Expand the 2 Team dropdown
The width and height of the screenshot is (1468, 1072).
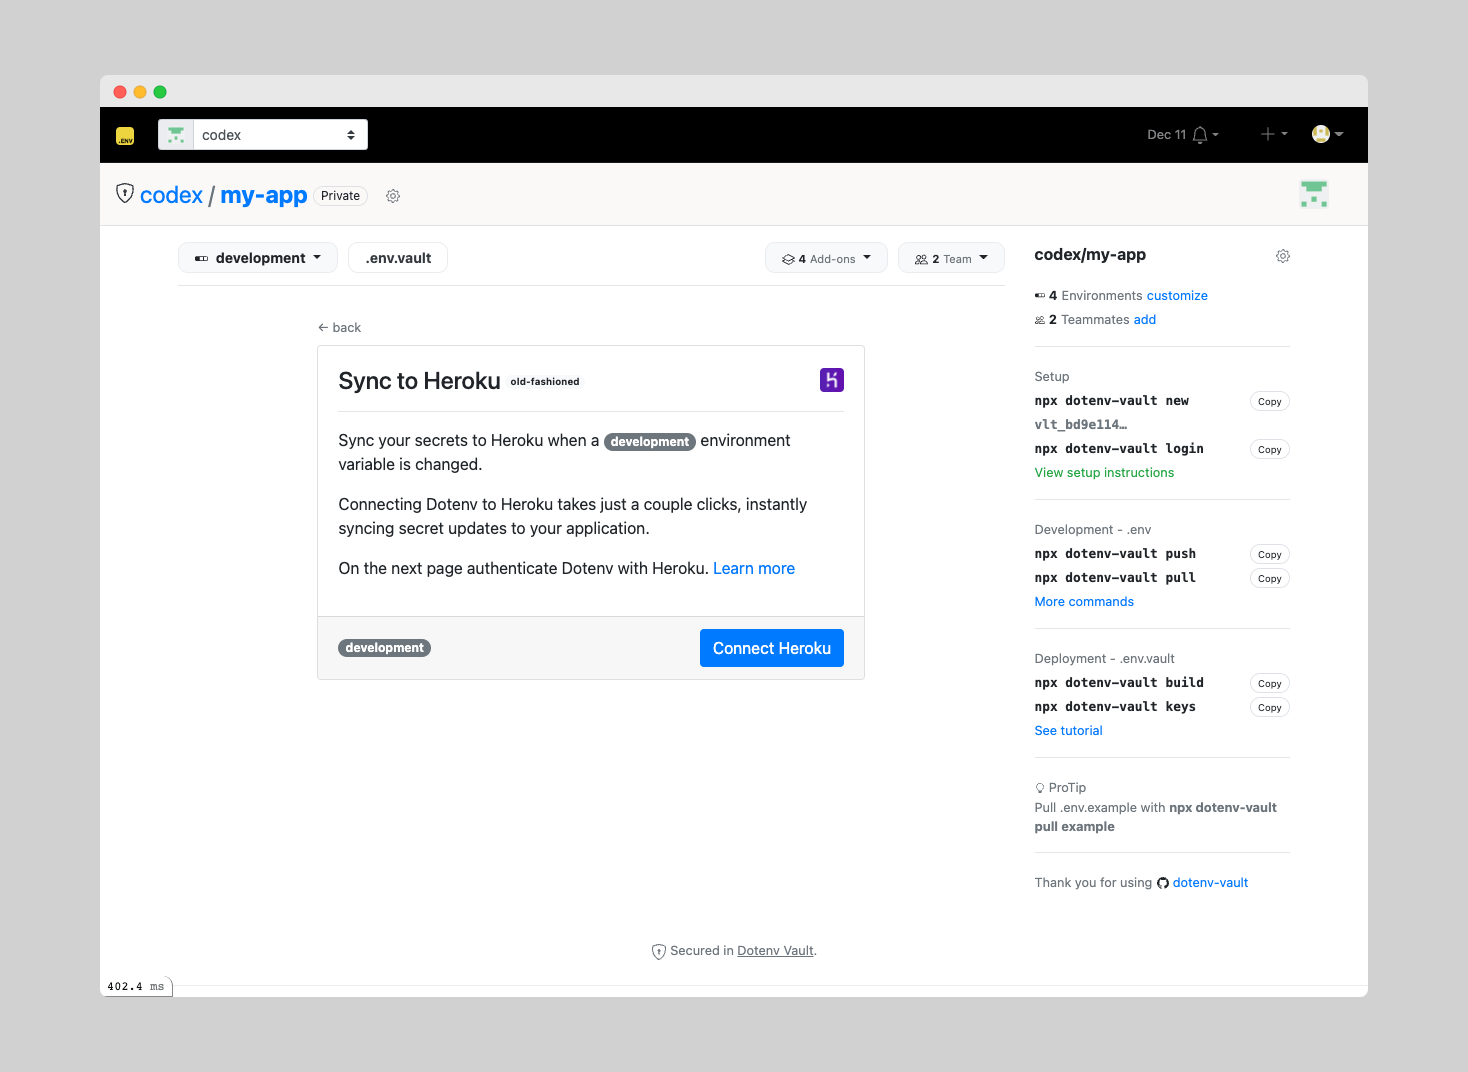coord(951,258)
